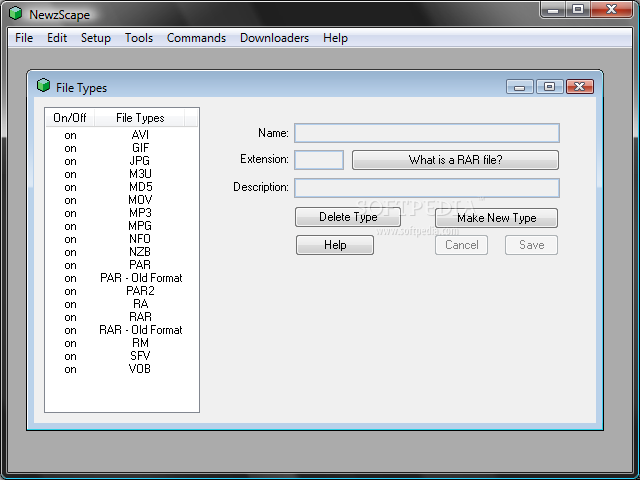Select the VOB file type
The width and height of the screenshot is (640, 480).
coord(140,369)
